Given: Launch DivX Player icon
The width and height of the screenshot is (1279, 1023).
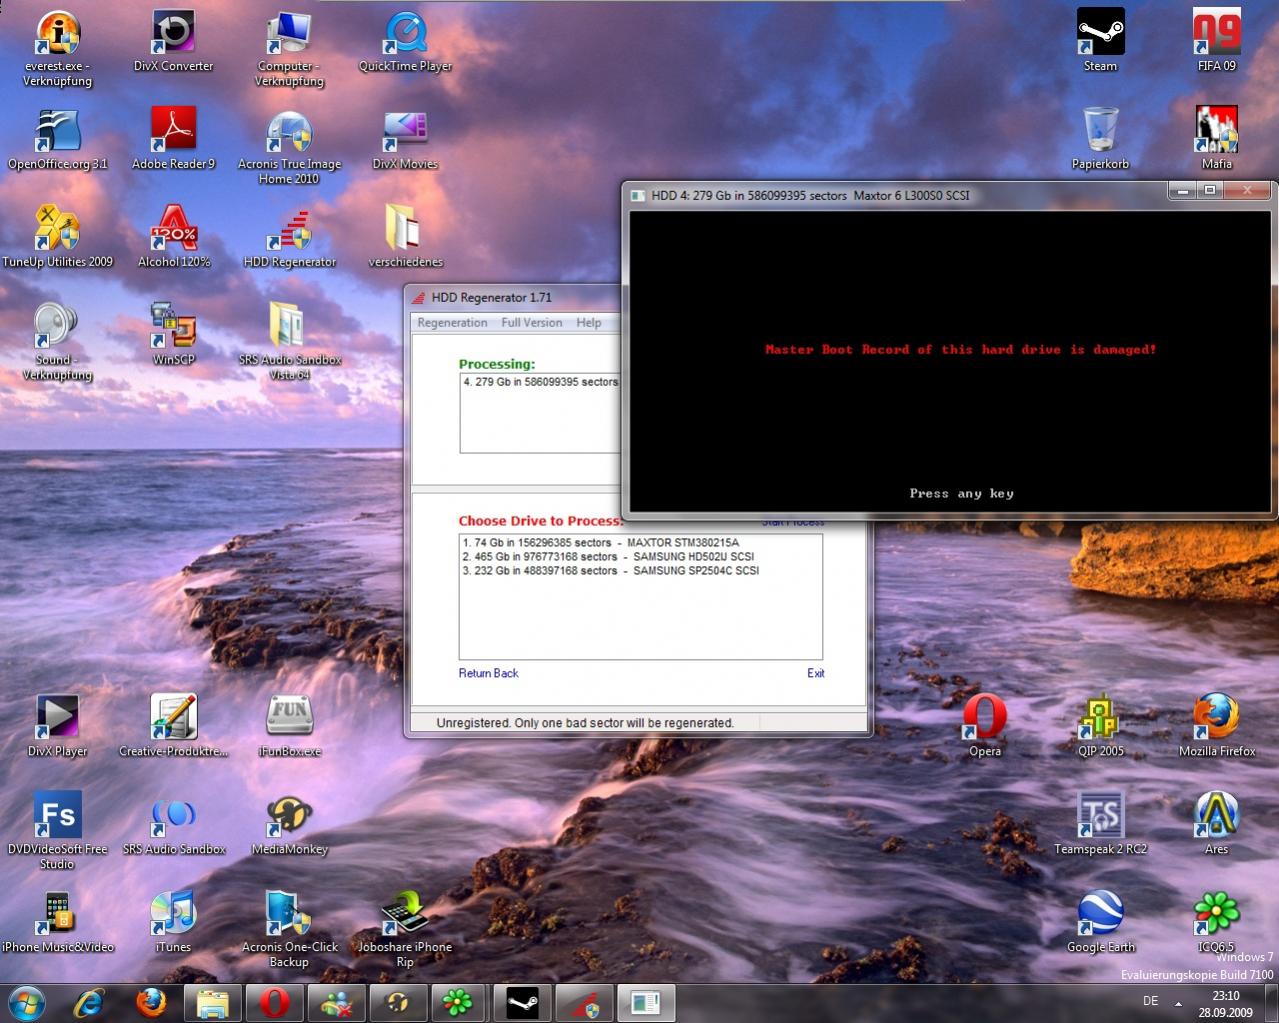Looking at the screenshot, I should (x=57, y=717).
